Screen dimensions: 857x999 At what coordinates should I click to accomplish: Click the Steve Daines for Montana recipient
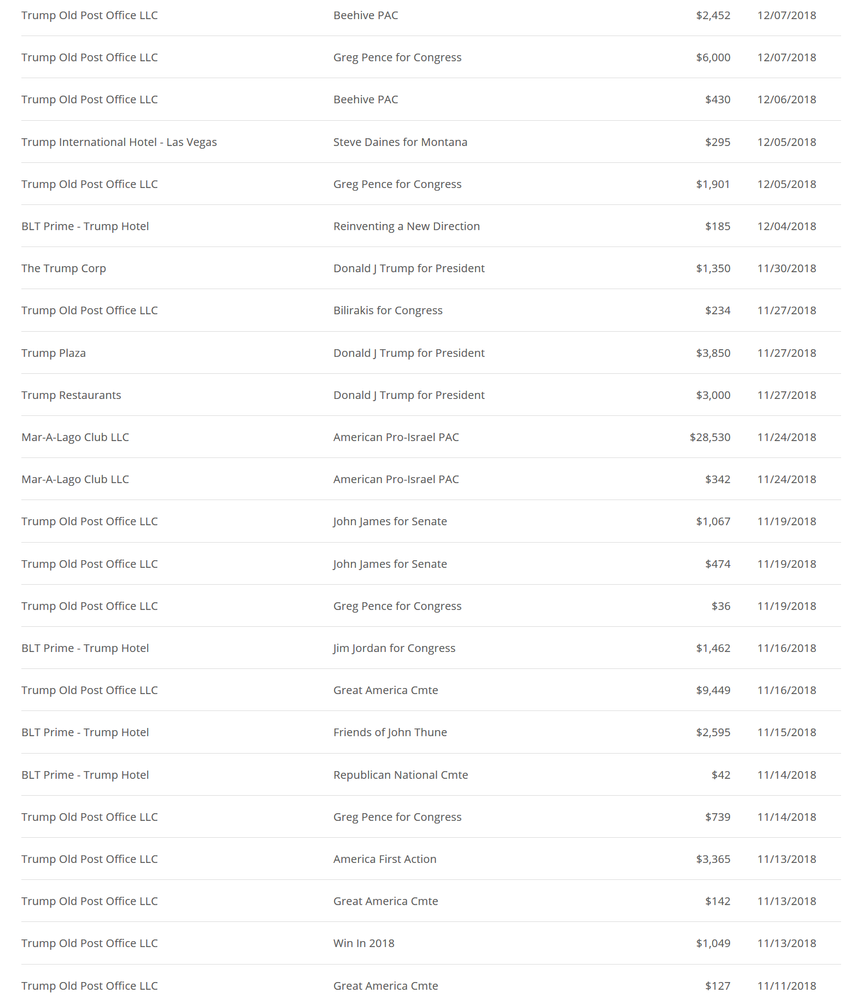[400, 142]
